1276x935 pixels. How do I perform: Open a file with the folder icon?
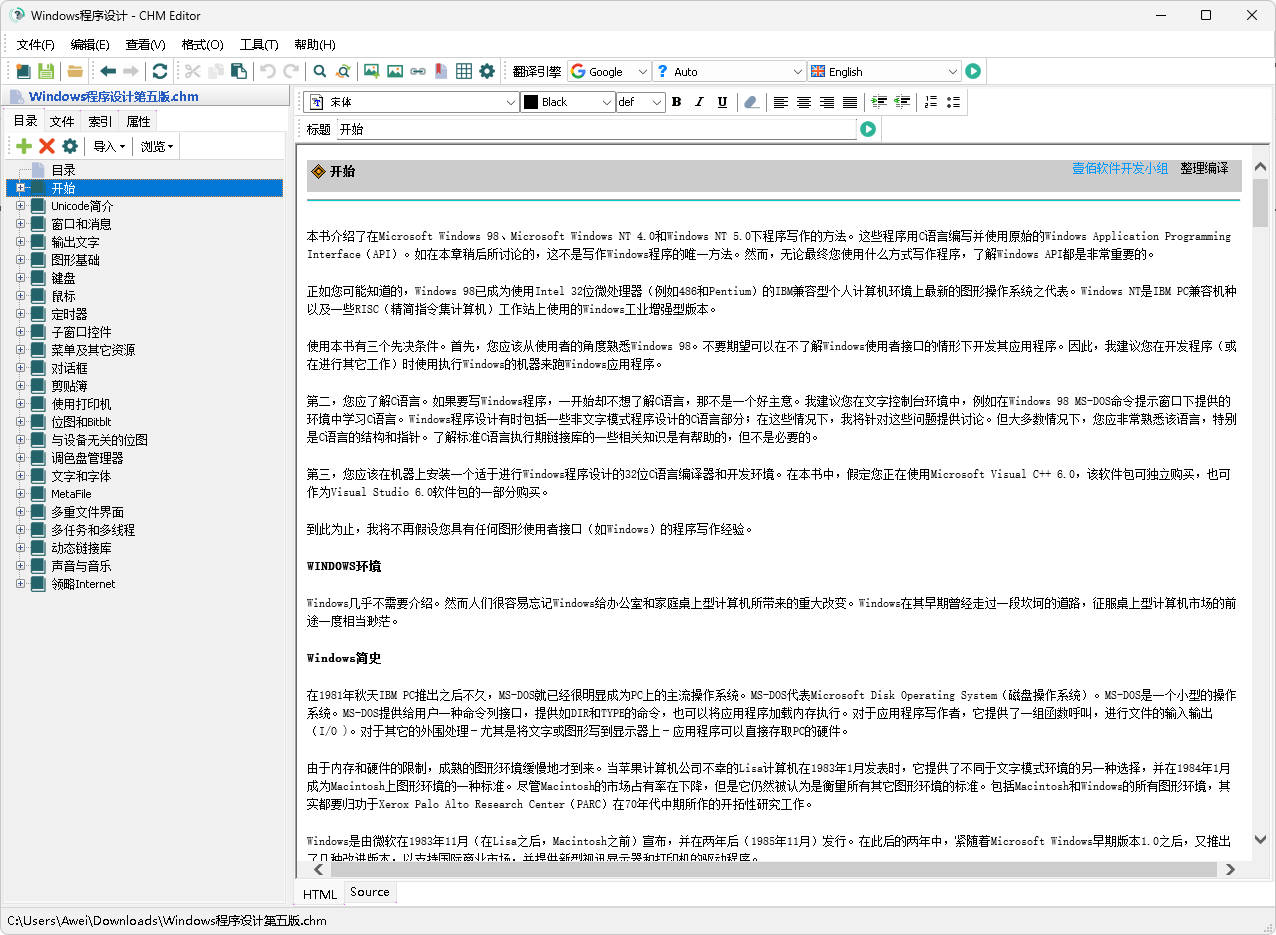click(75, 71)
